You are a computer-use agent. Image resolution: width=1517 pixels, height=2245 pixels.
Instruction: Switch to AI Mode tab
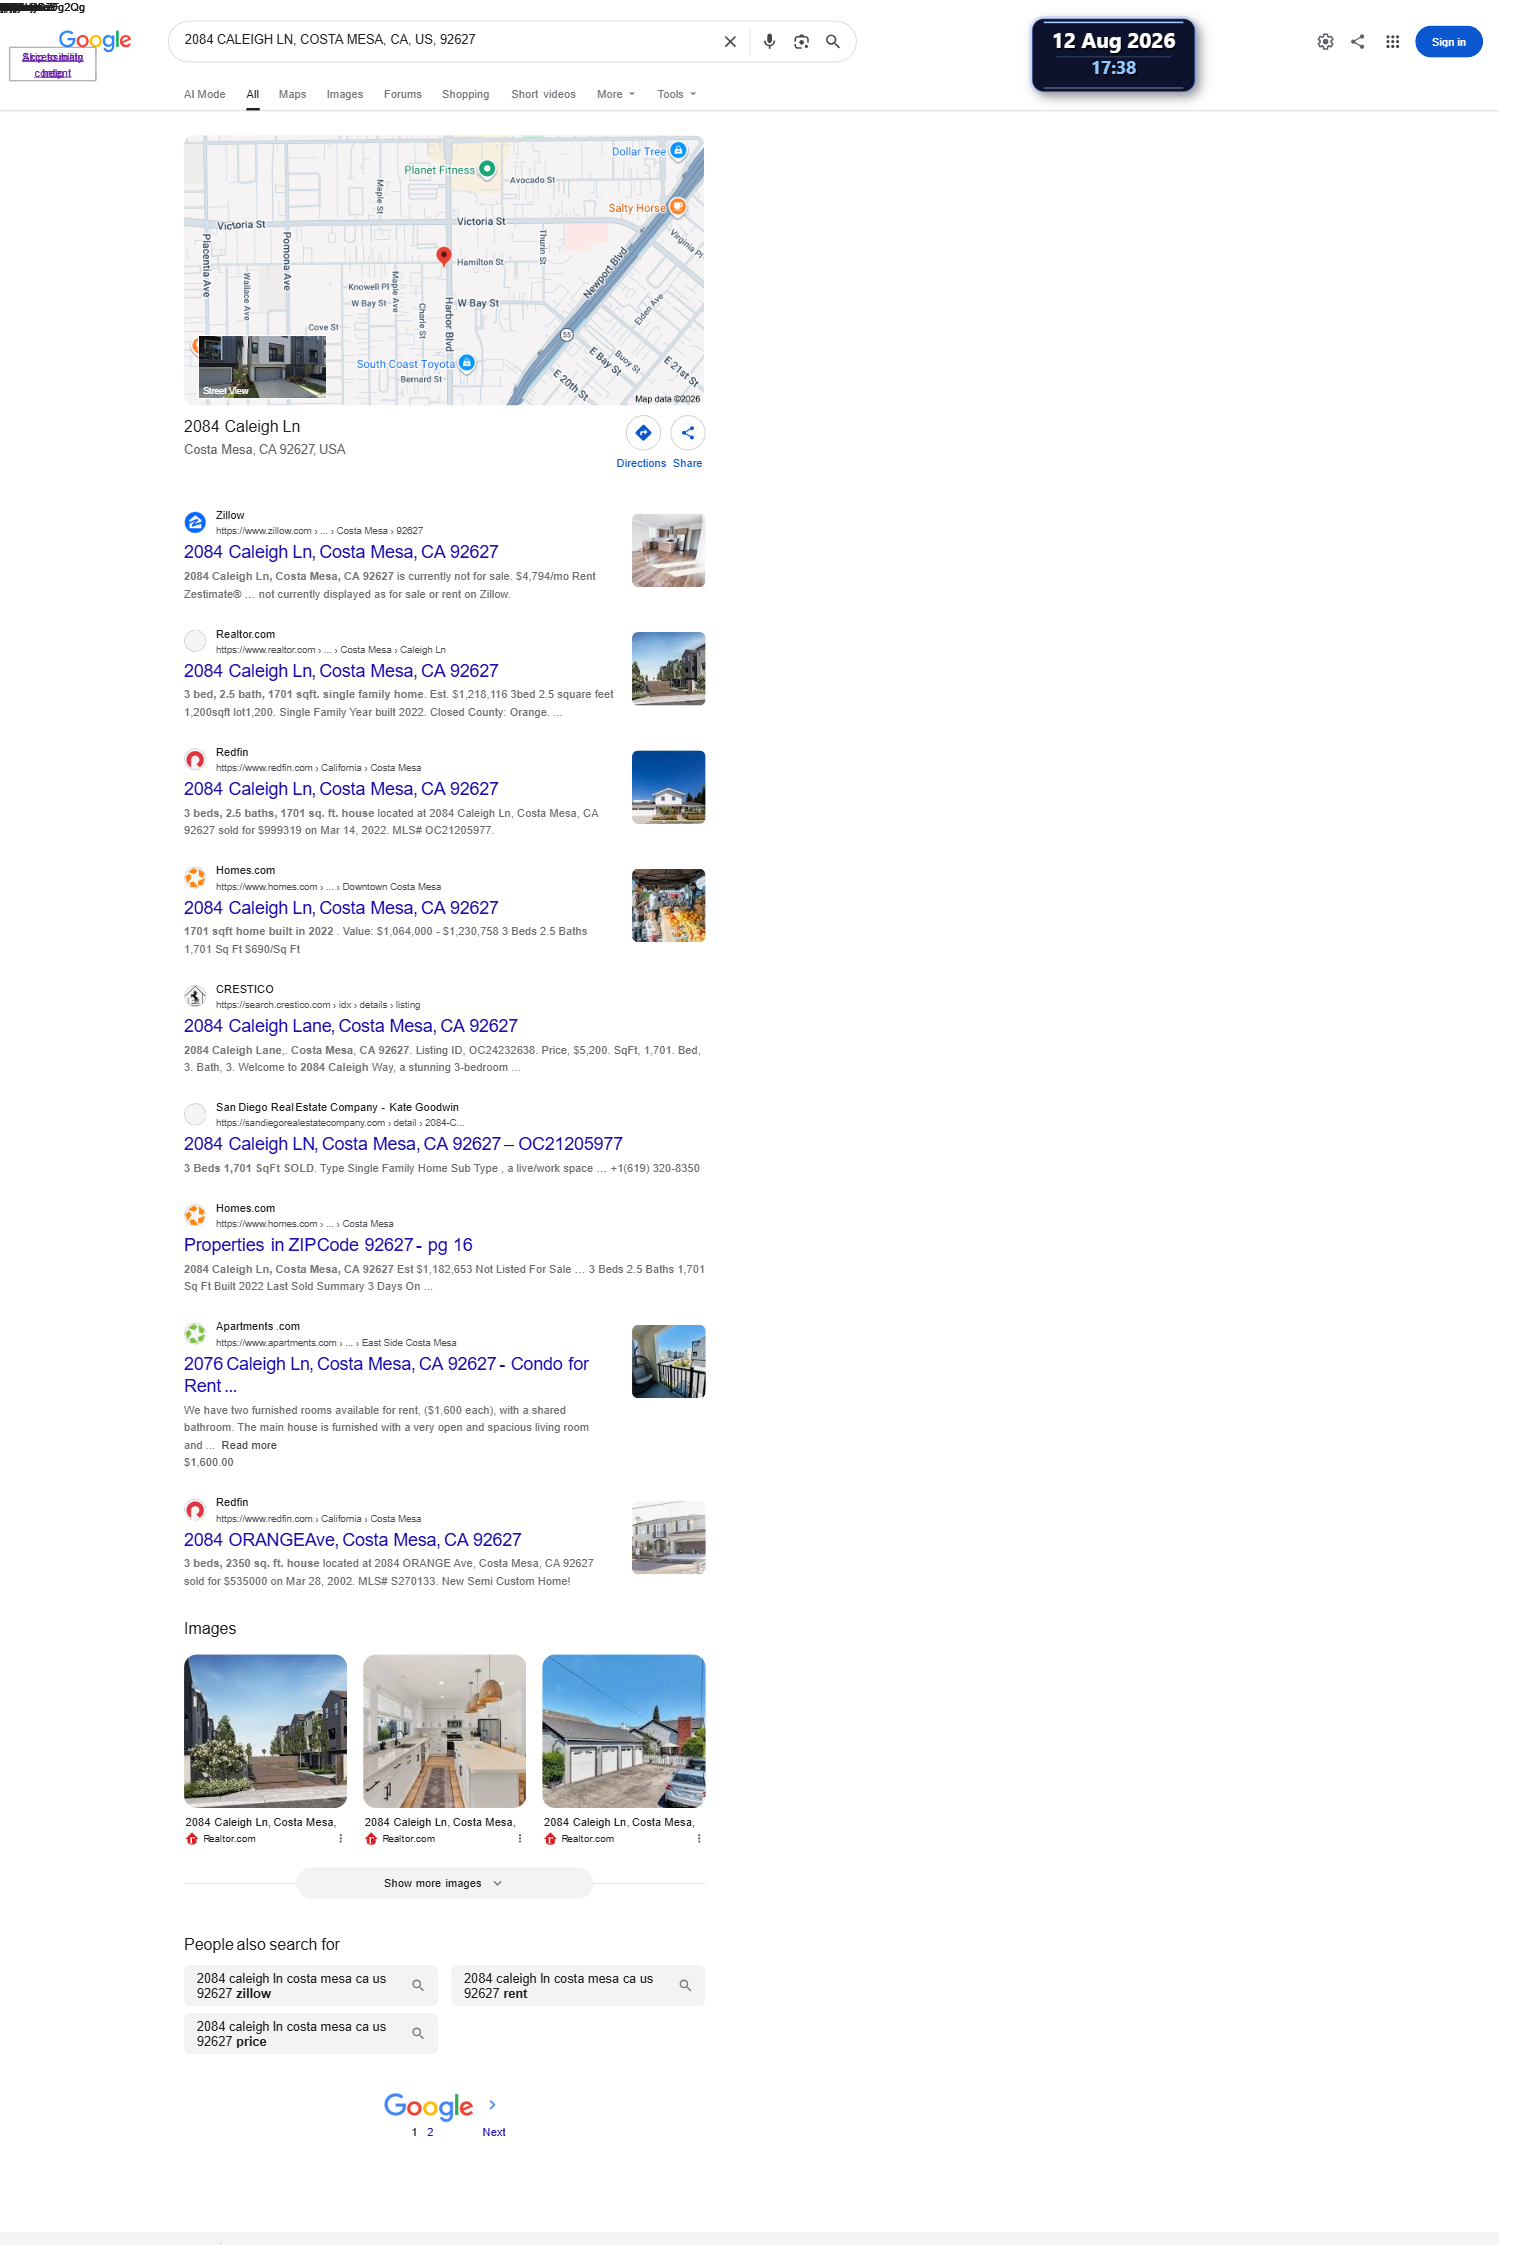pyautogui.click(x=204, y=94)
